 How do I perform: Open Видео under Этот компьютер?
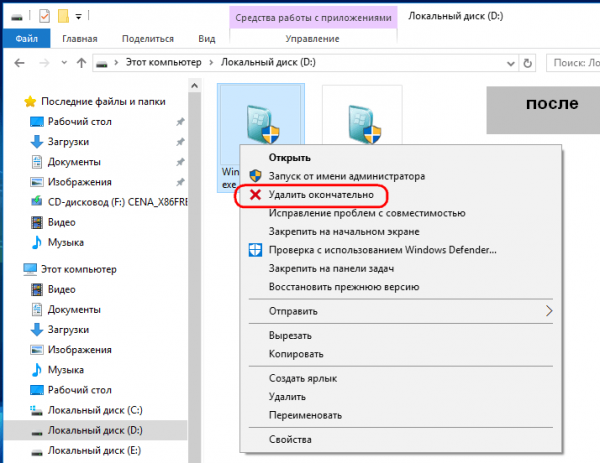tap(61, 289)
